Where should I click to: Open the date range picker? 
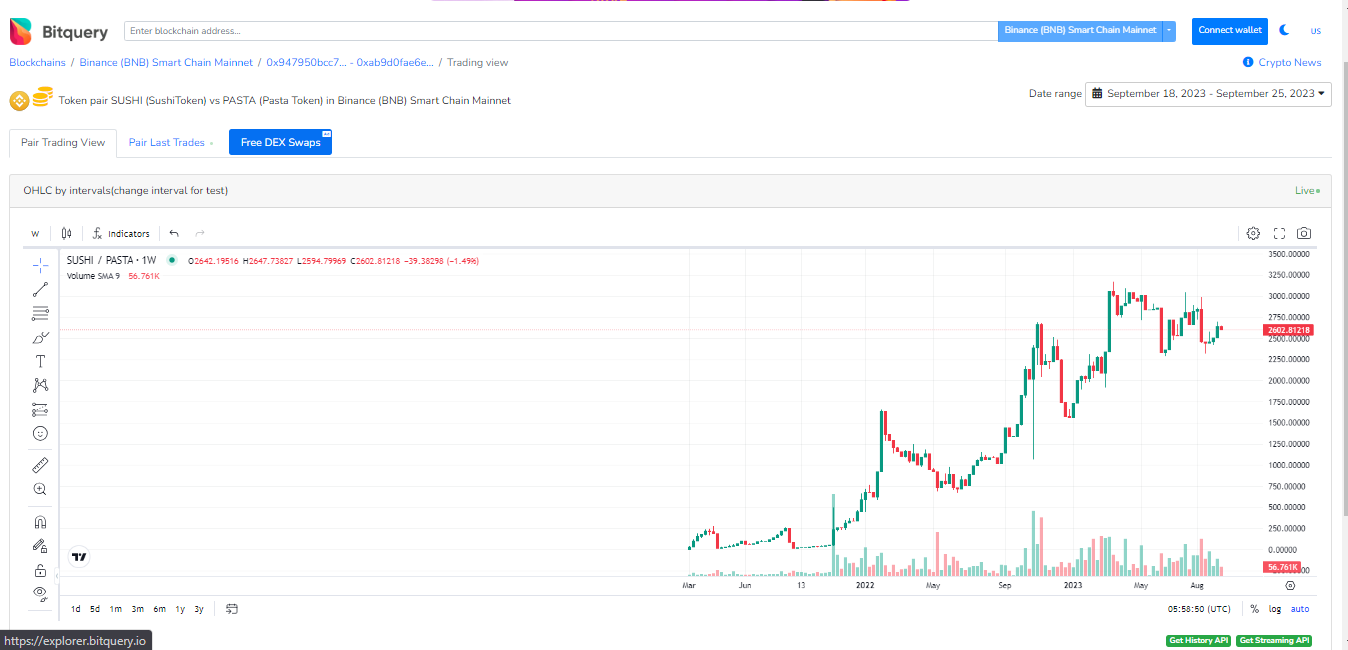1208,93
